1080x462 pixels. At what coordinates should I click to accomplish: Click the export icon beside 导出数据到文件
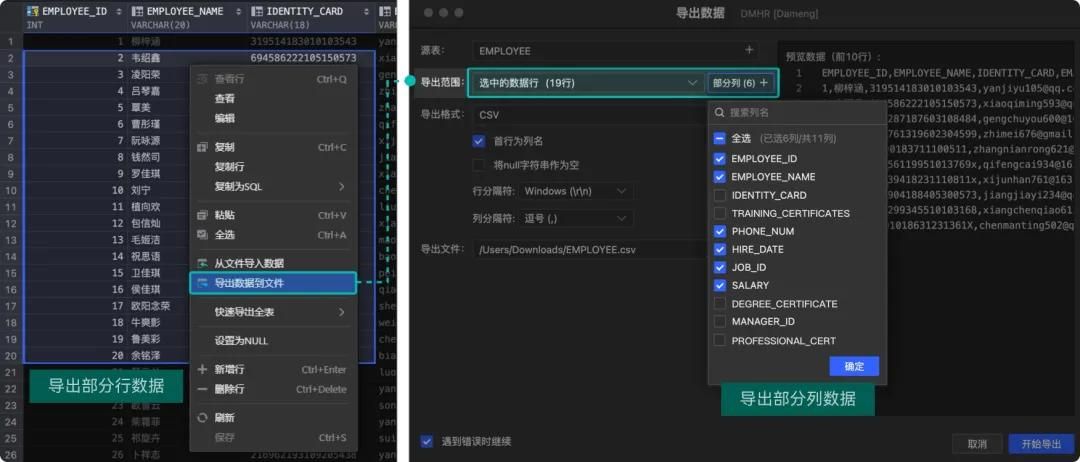click(x=202, y=283)
